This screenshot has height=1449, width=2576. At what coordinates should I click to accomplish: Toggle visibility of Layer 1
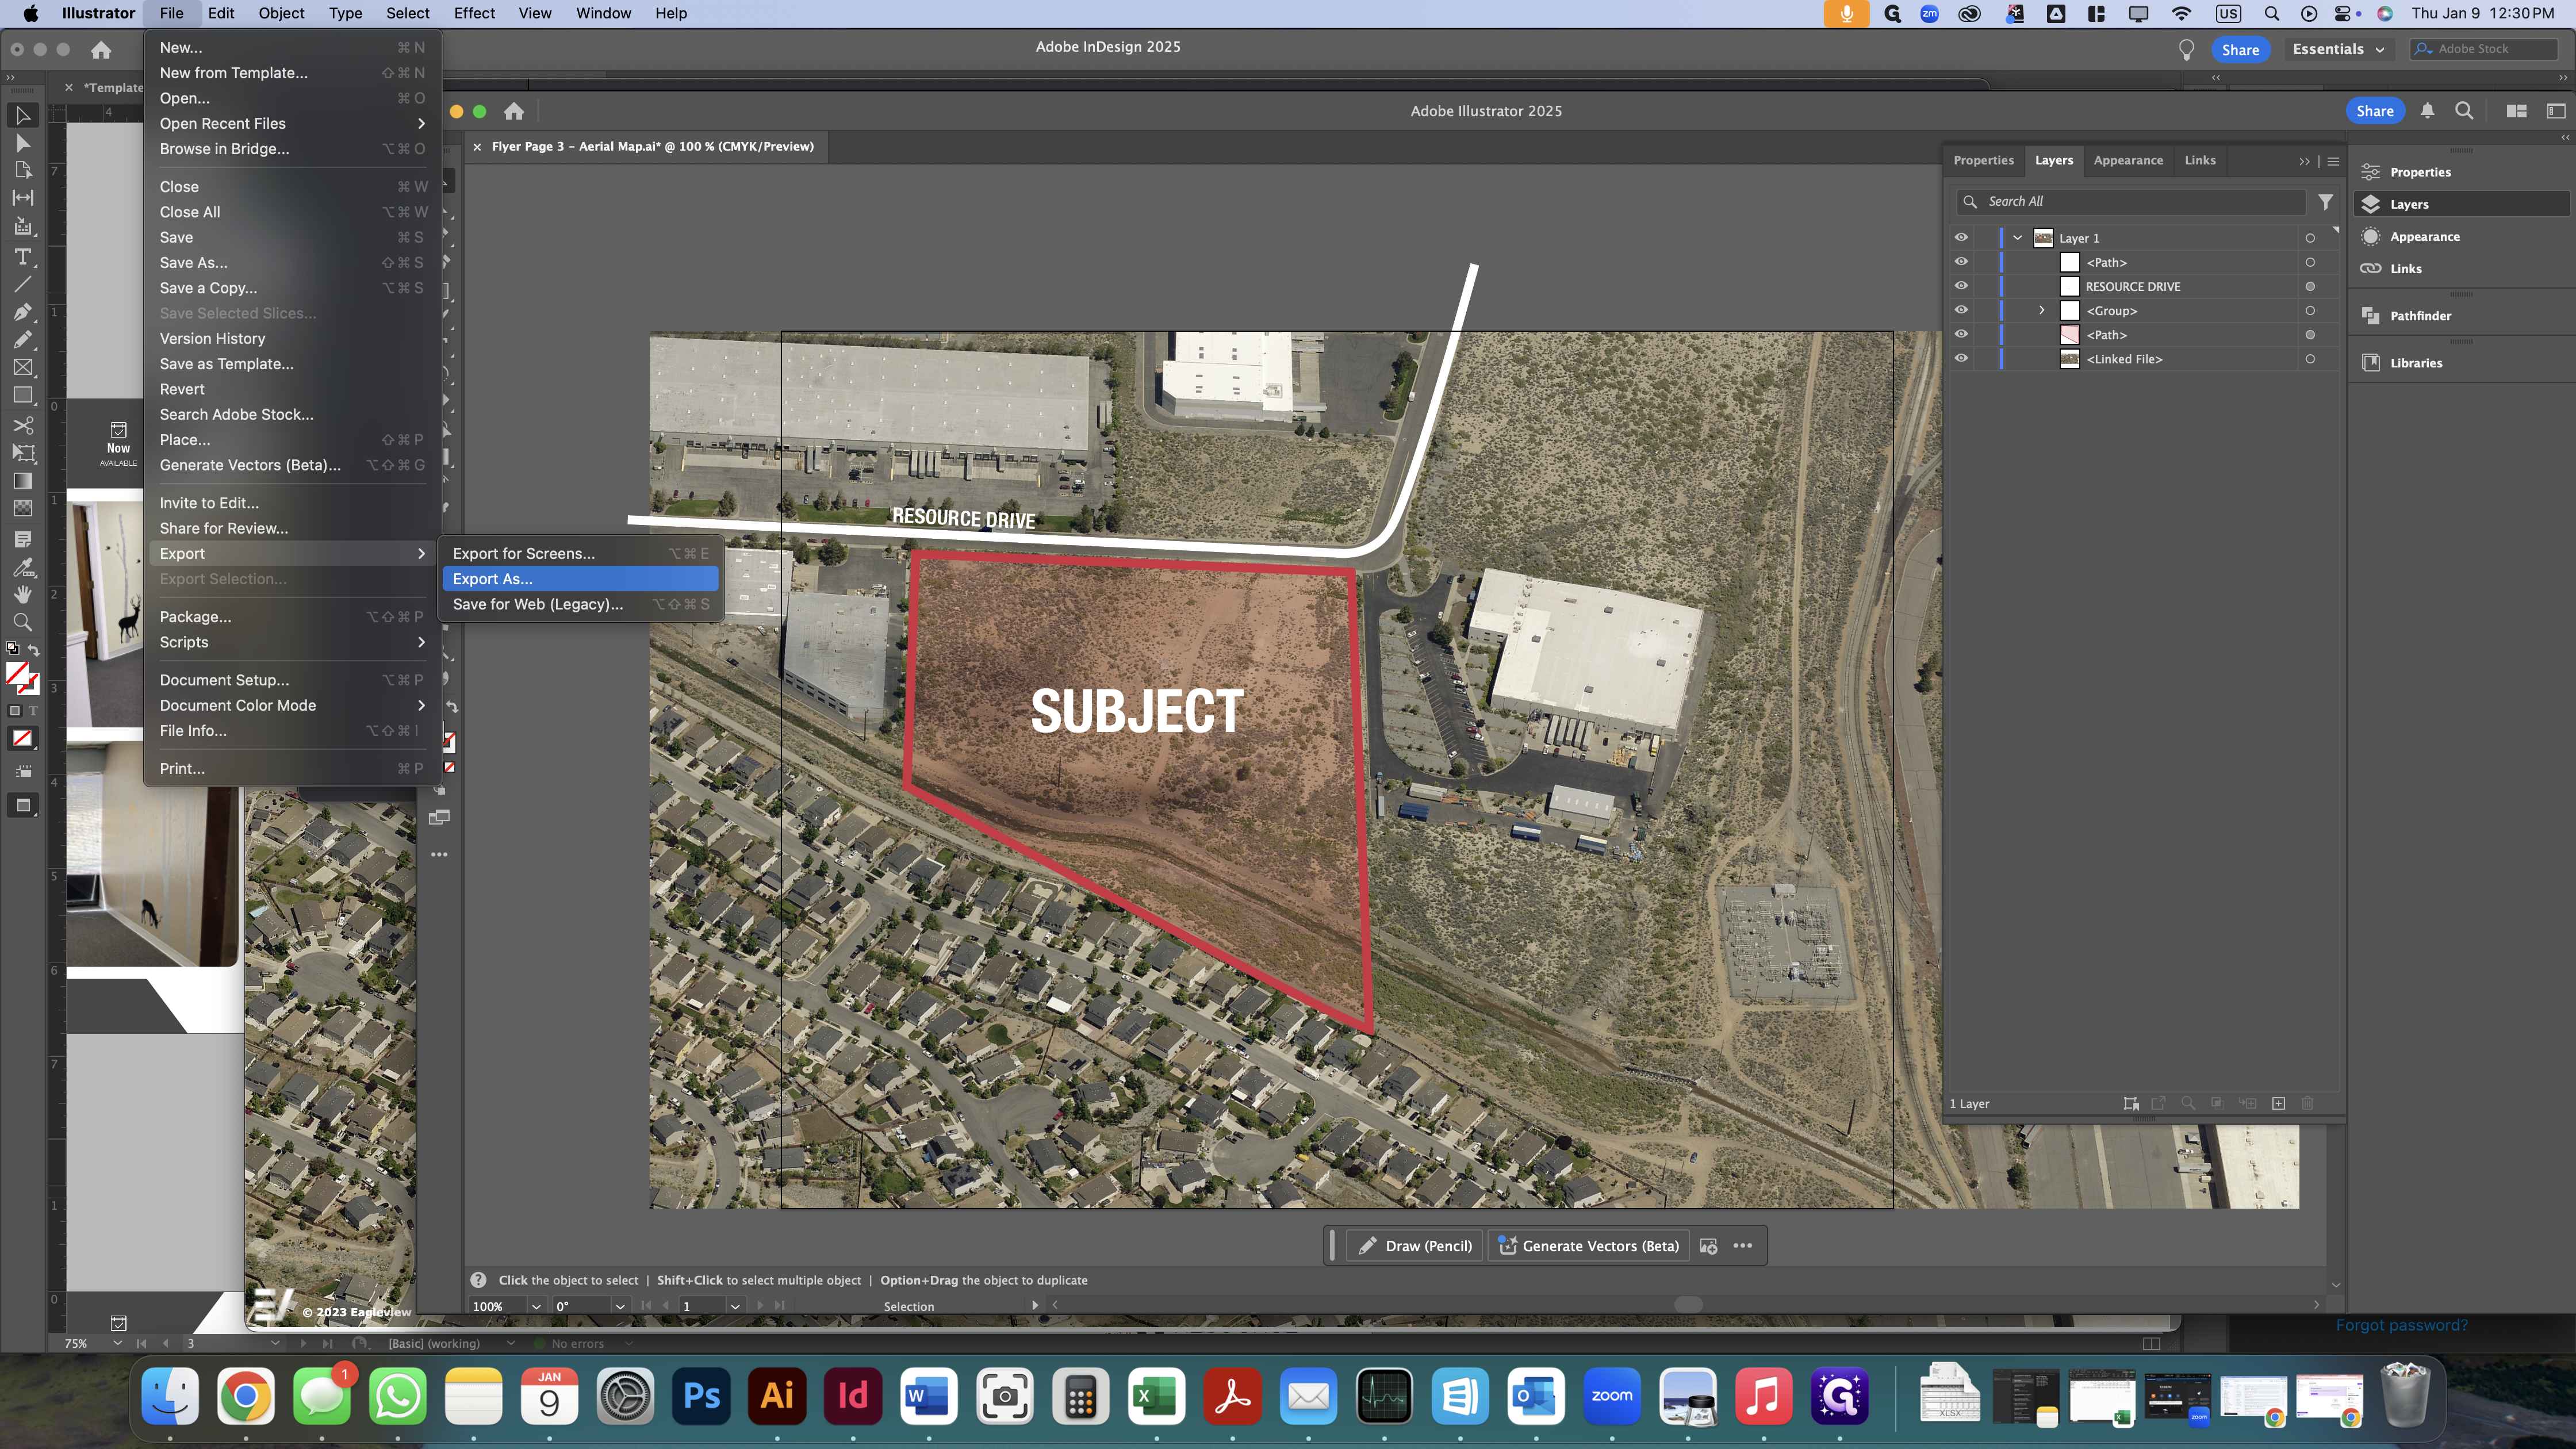coord(1961,238)
